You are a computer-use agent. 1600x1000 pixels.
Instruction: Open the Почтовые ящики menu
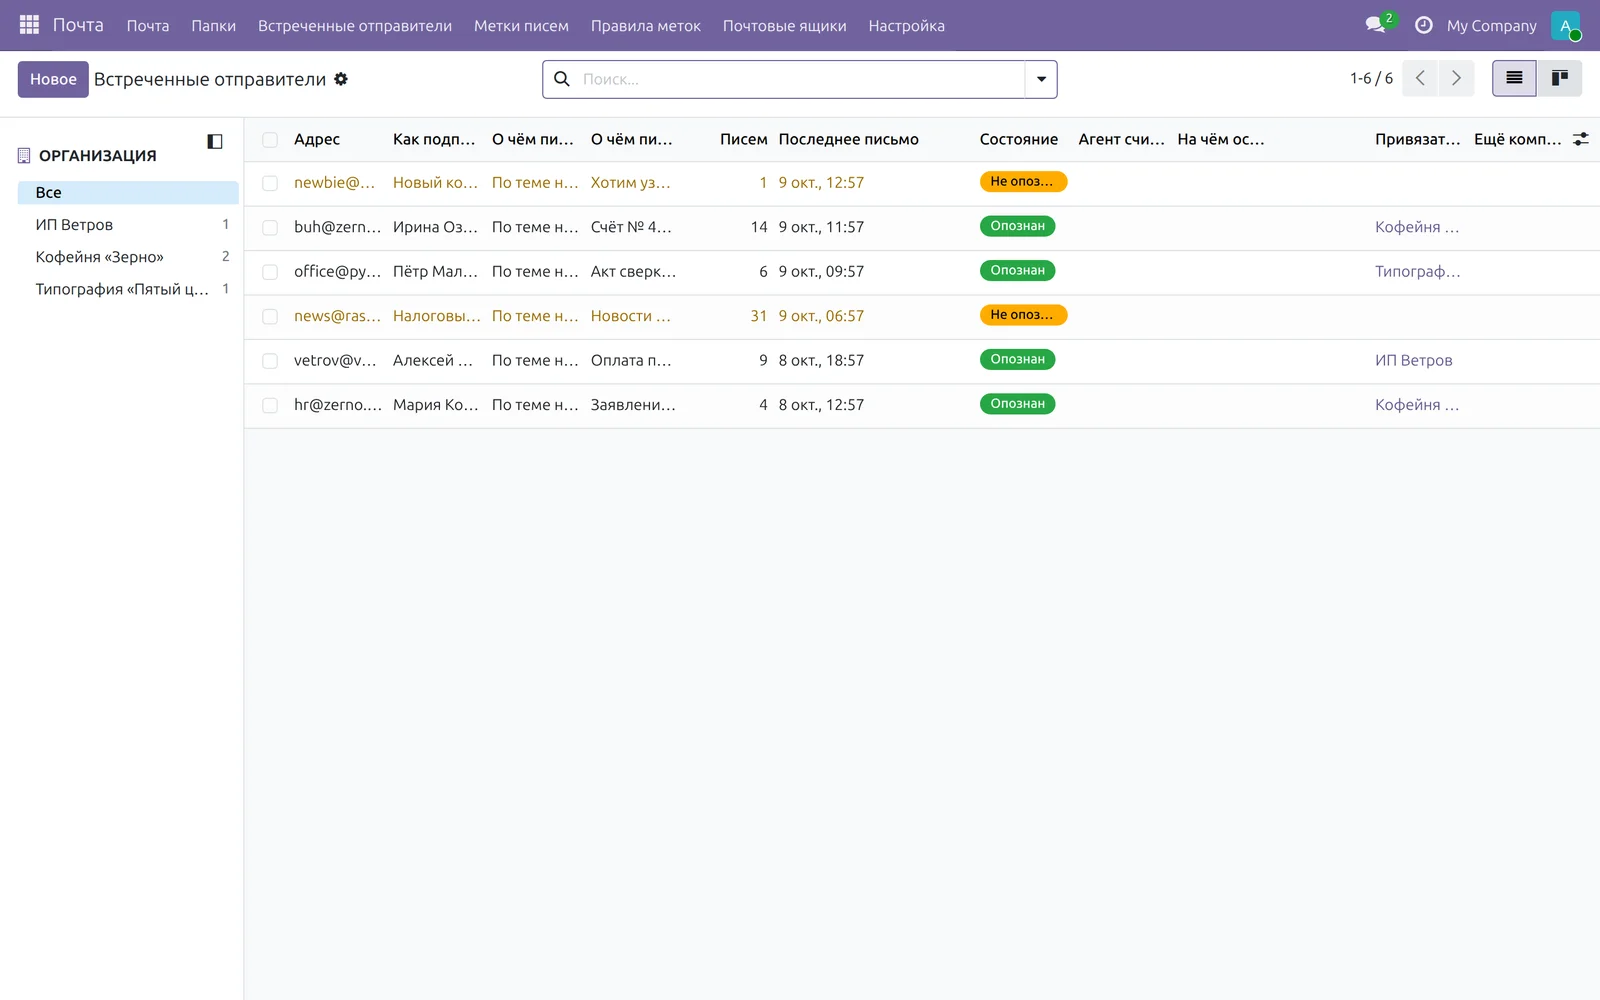(x=784, y=26)
